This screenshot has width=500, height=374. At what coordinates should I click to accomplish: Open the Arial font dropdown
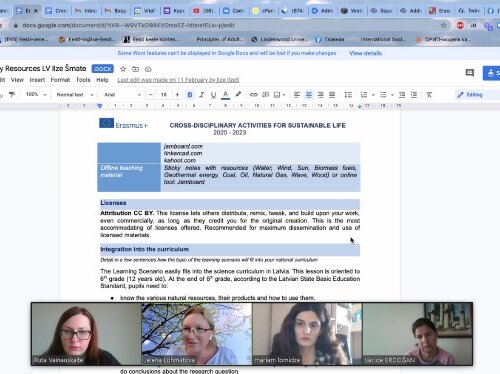[x=122, y=95]
